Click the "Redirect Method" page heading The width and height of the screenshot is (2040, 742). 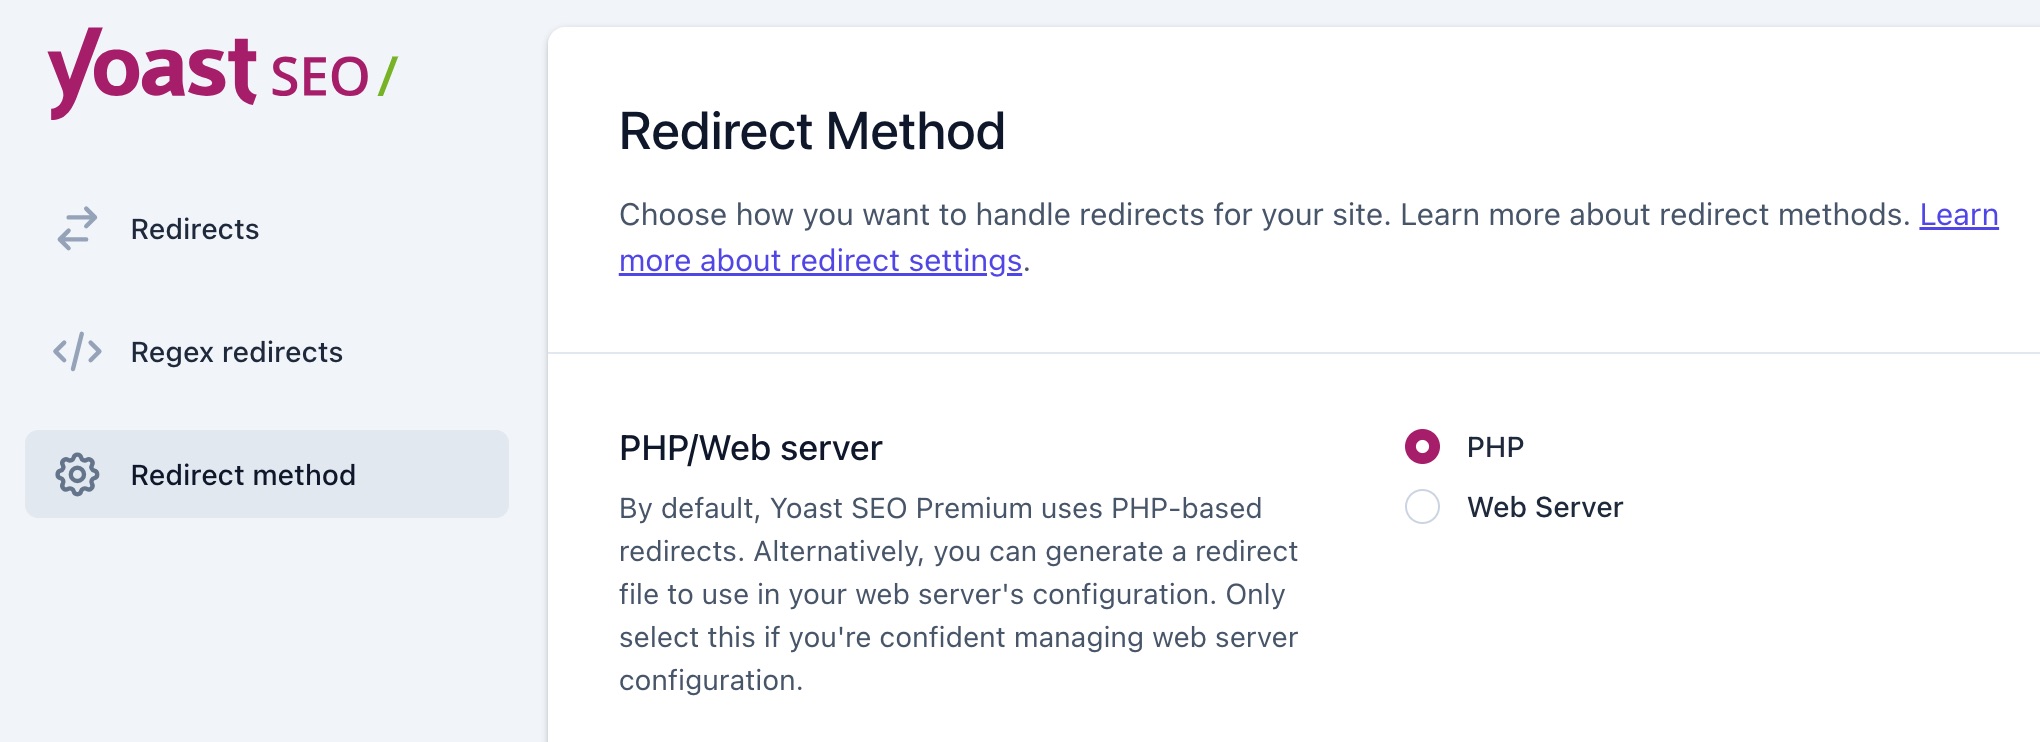pos(812,131)
